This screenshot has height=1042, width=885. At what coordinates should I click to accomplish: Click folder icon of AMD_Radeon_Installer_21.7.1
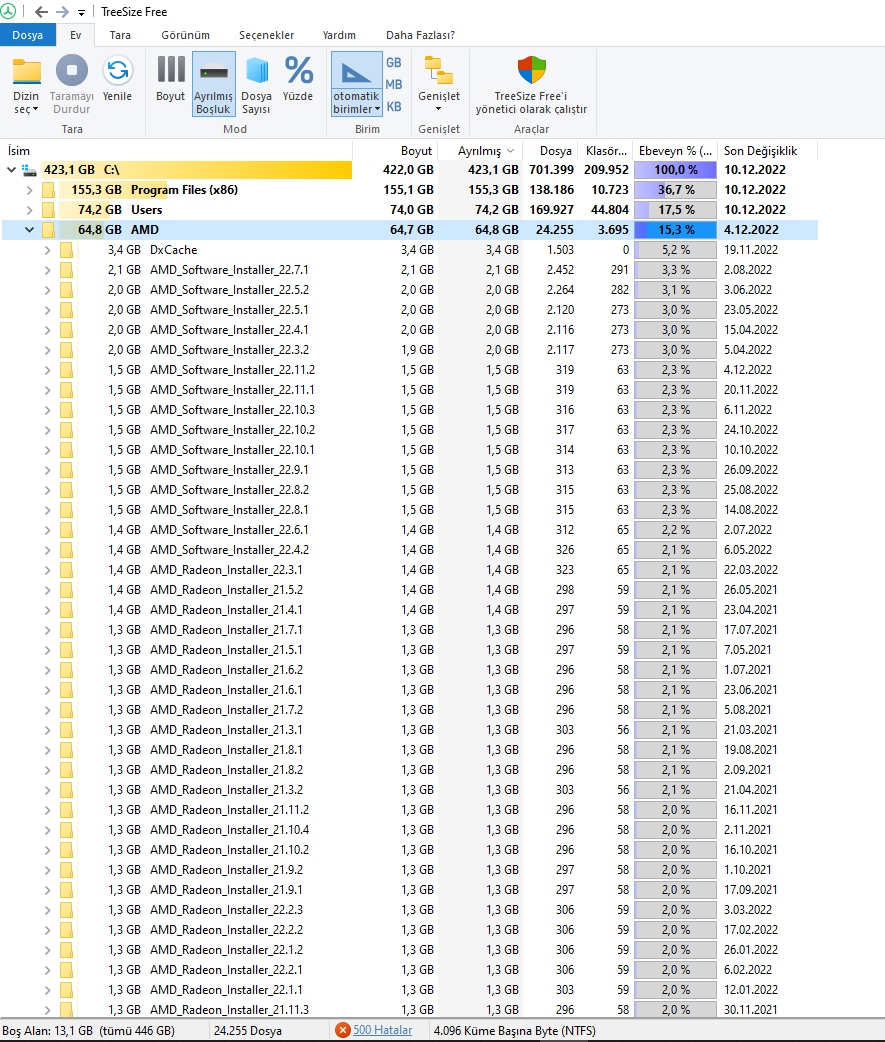click(66, 629)
